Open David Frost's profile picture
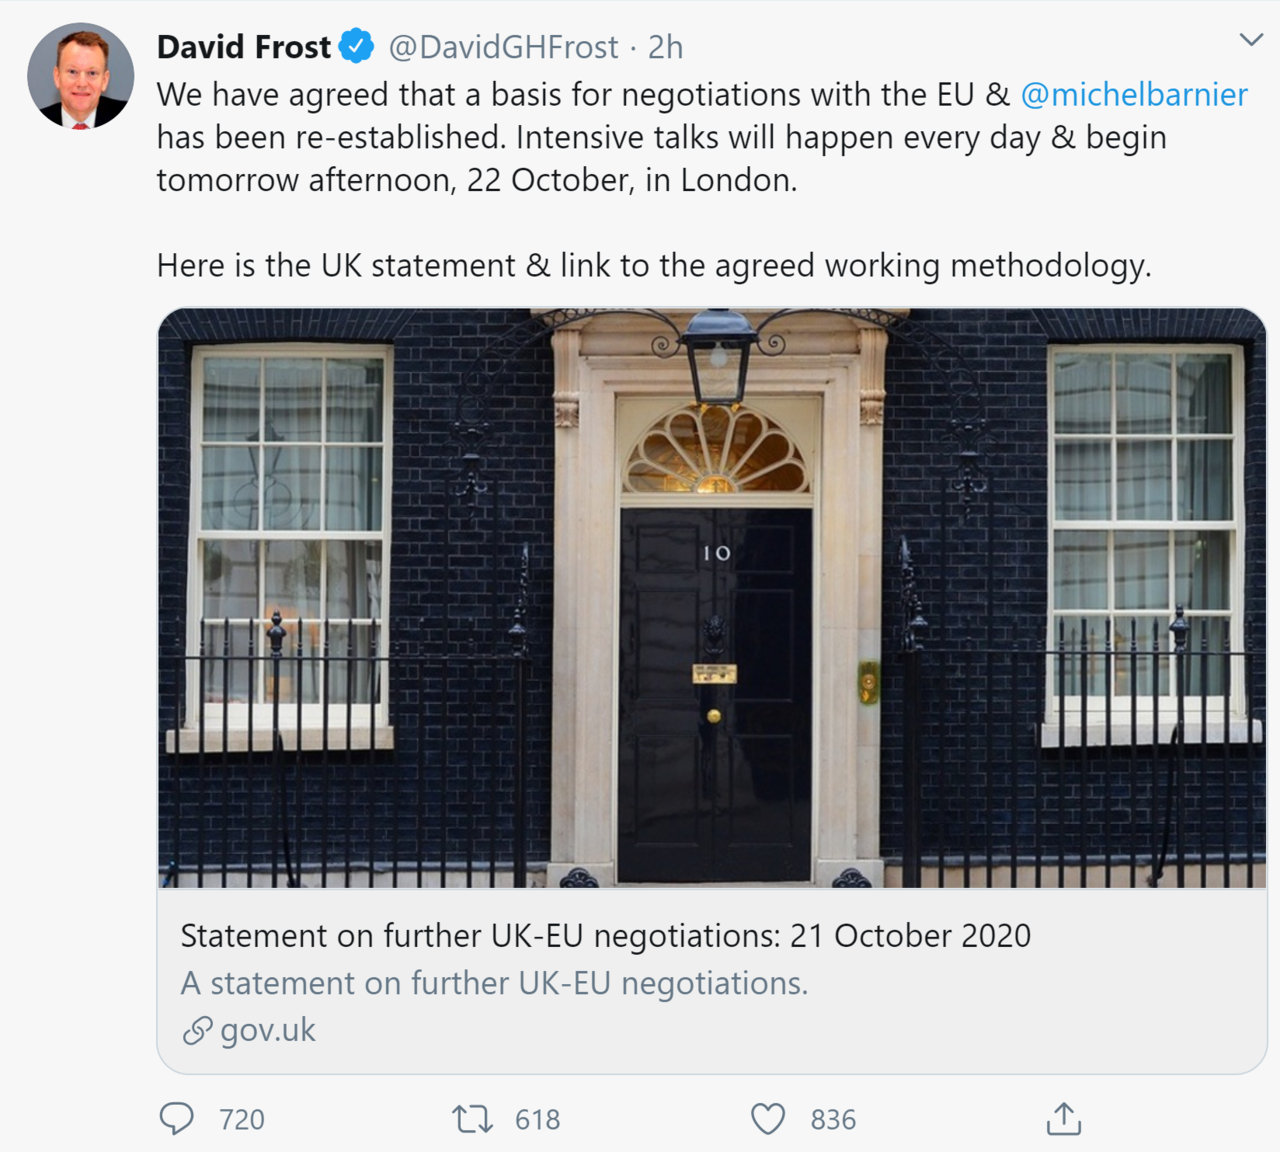1280x1152 pixels. pos(81,77)
